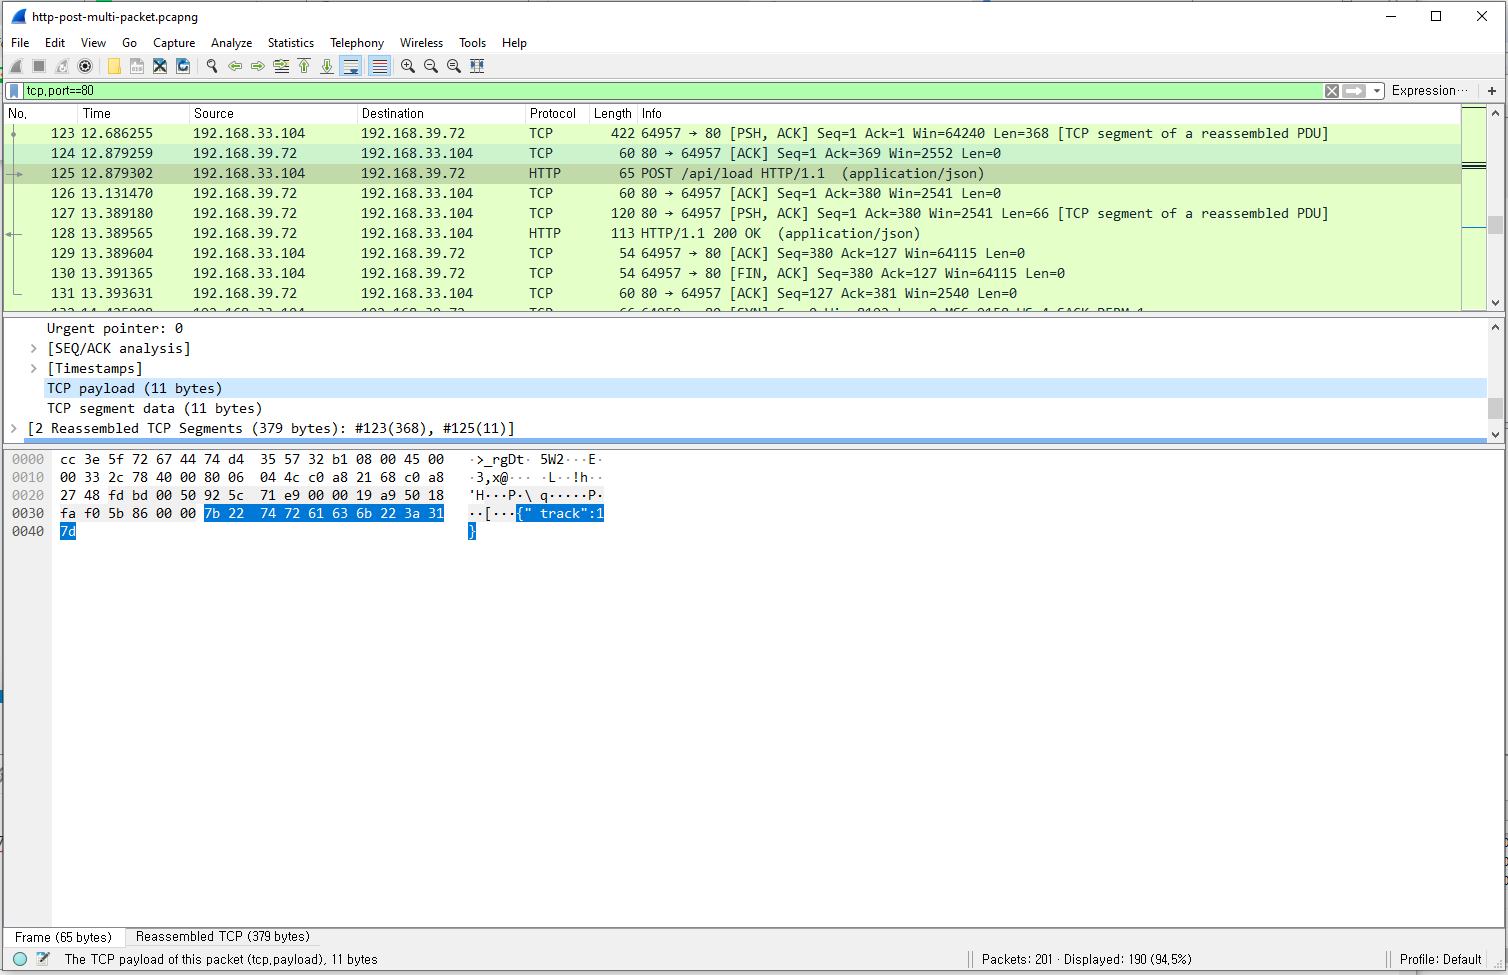Open display filter history dropdown
The width and height of the screenshot is (1508, 975).
[1377, 91]
